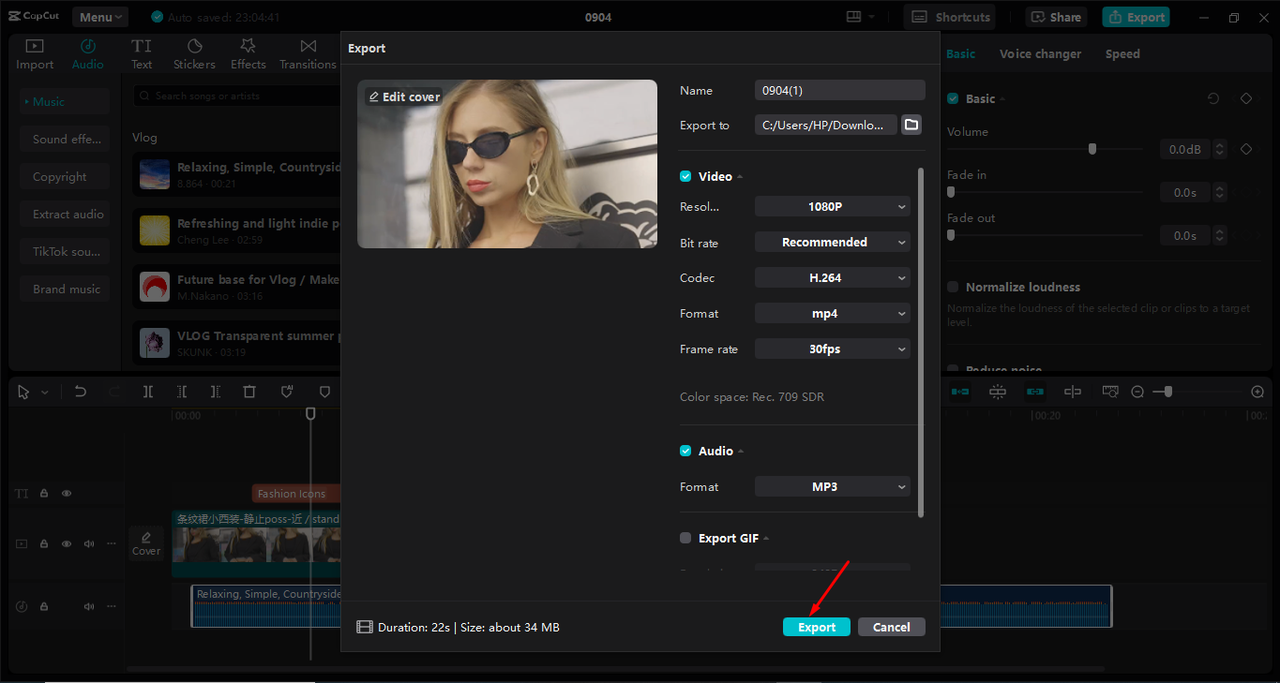Click the top-right Export button in title bar
Screen dimensions: 1280x683
point(1136,17)
